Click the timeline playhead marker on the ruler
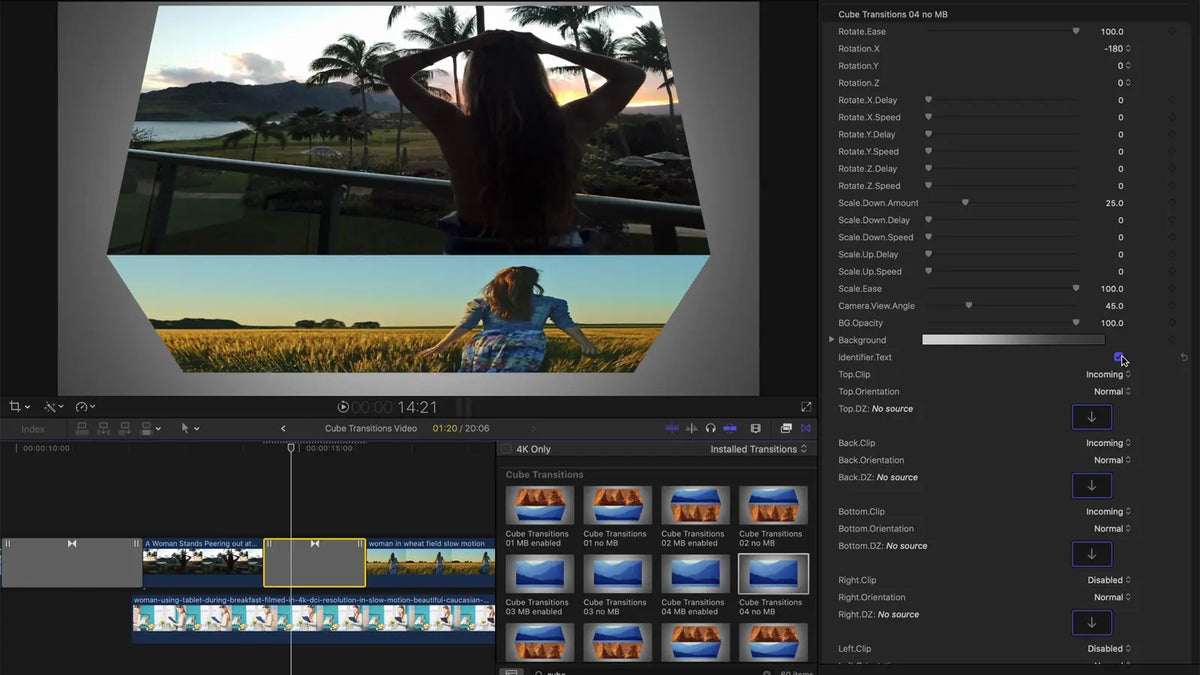Screen dimensions: 1200x675 [x=291, y=448]
